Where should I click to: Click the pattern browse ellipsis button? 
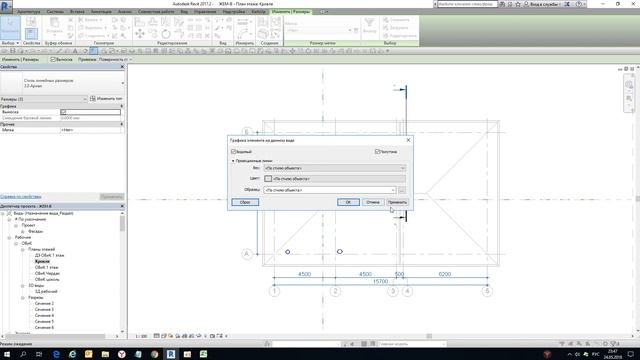coord(402,190)
